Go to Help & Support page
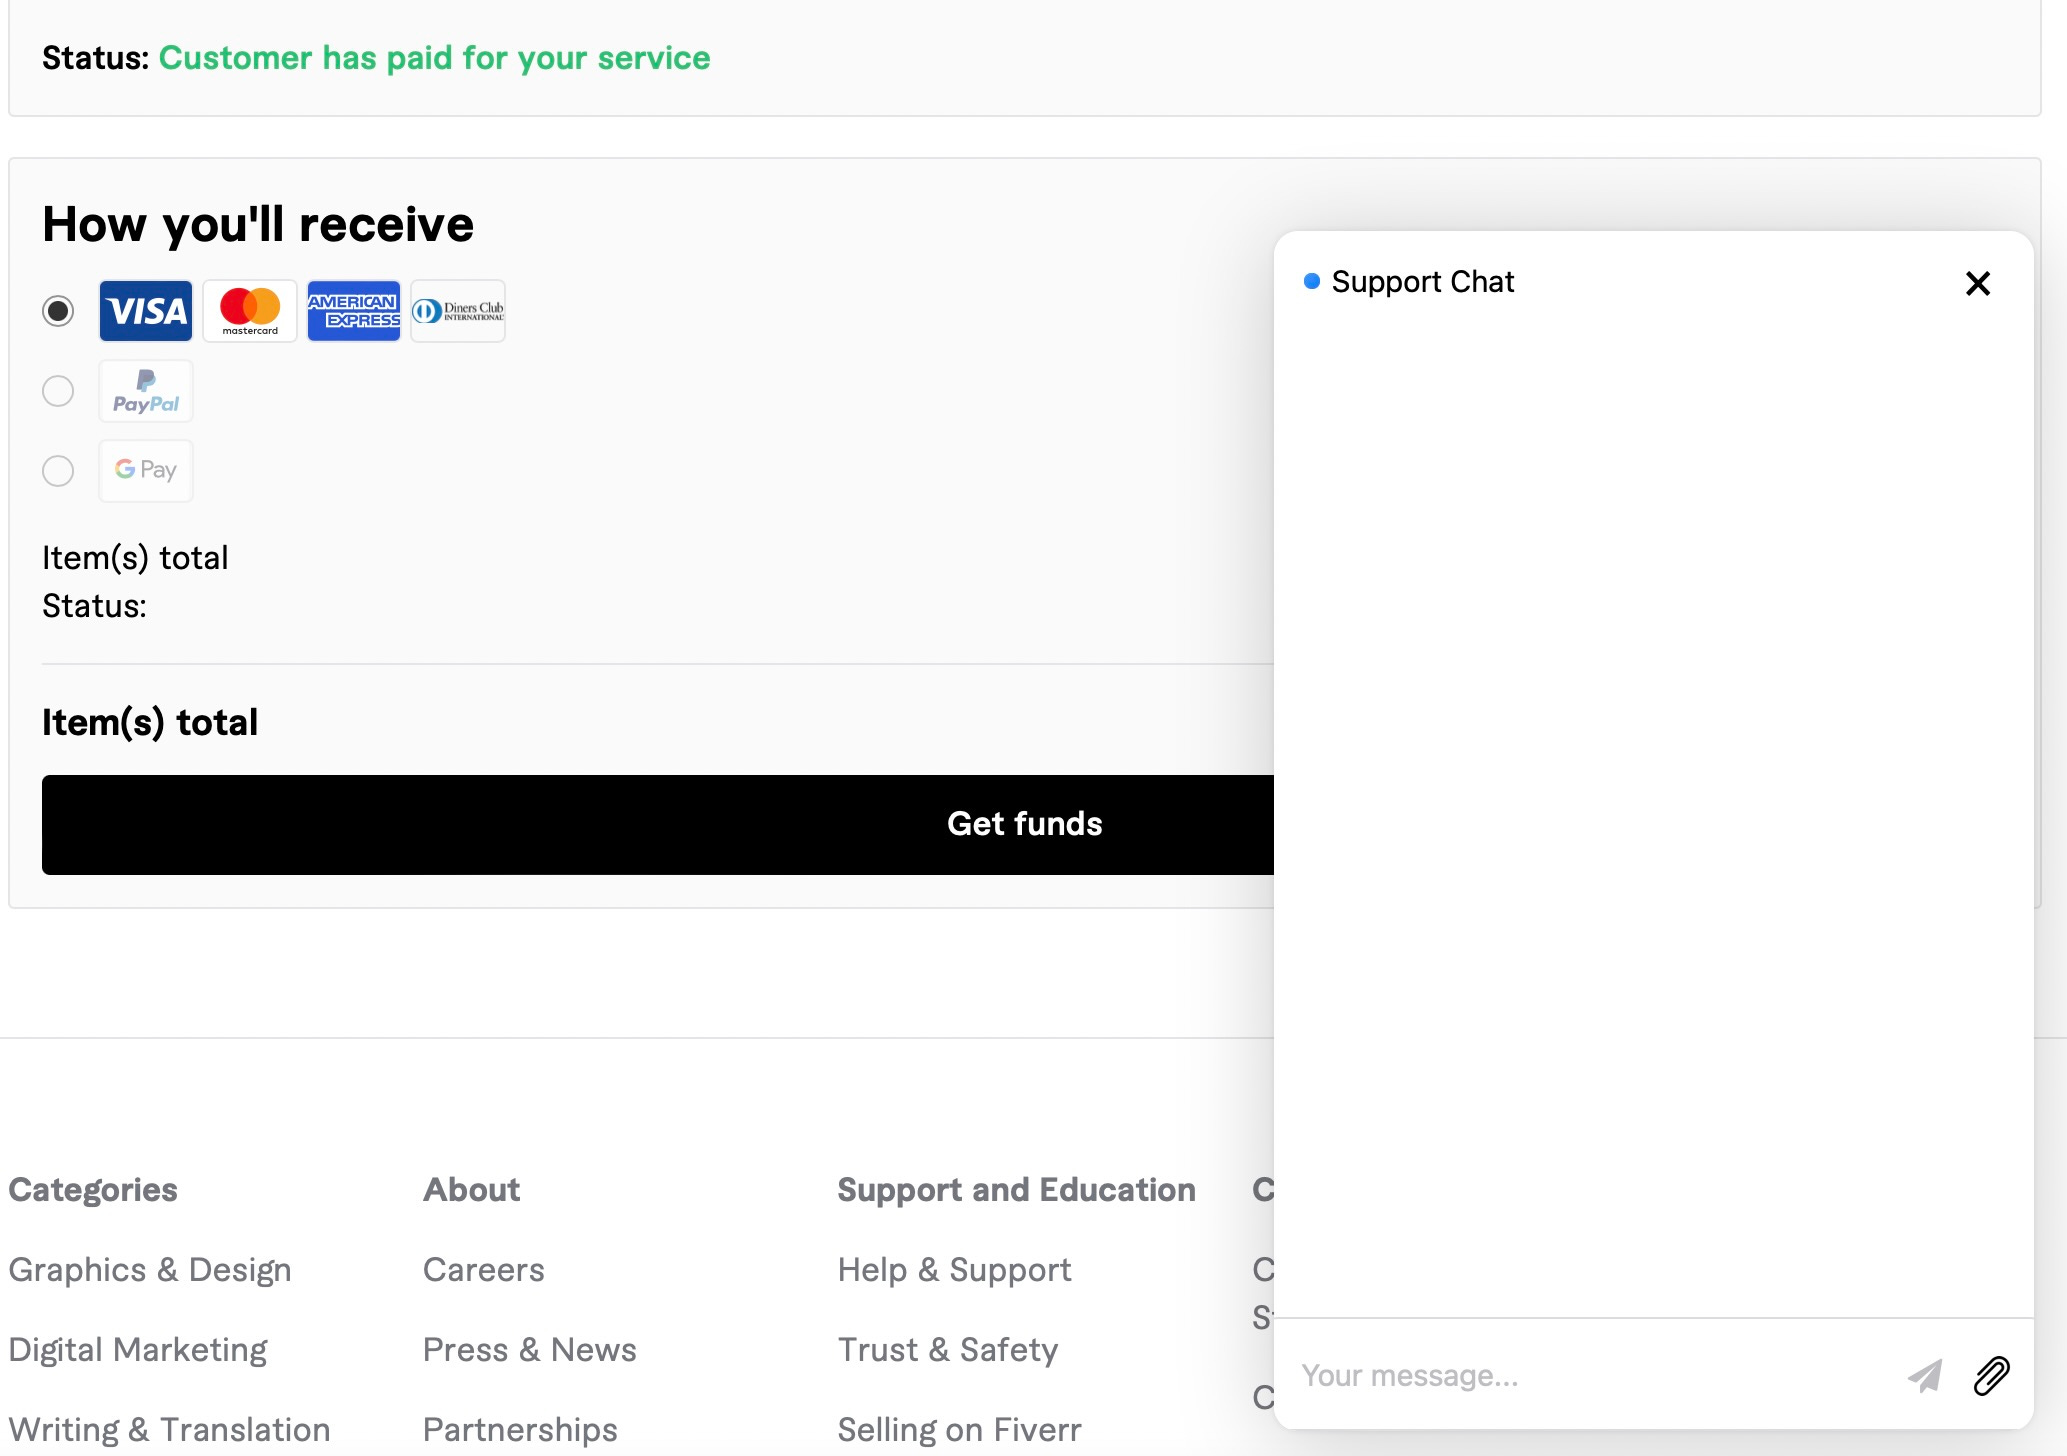 click(x=954, y=1270)
